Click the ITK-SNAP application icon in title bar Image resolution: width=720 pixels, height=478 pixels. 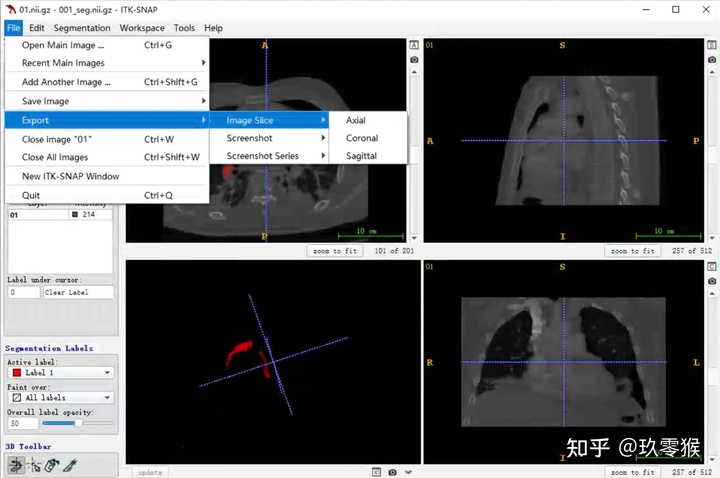point(10,9)
